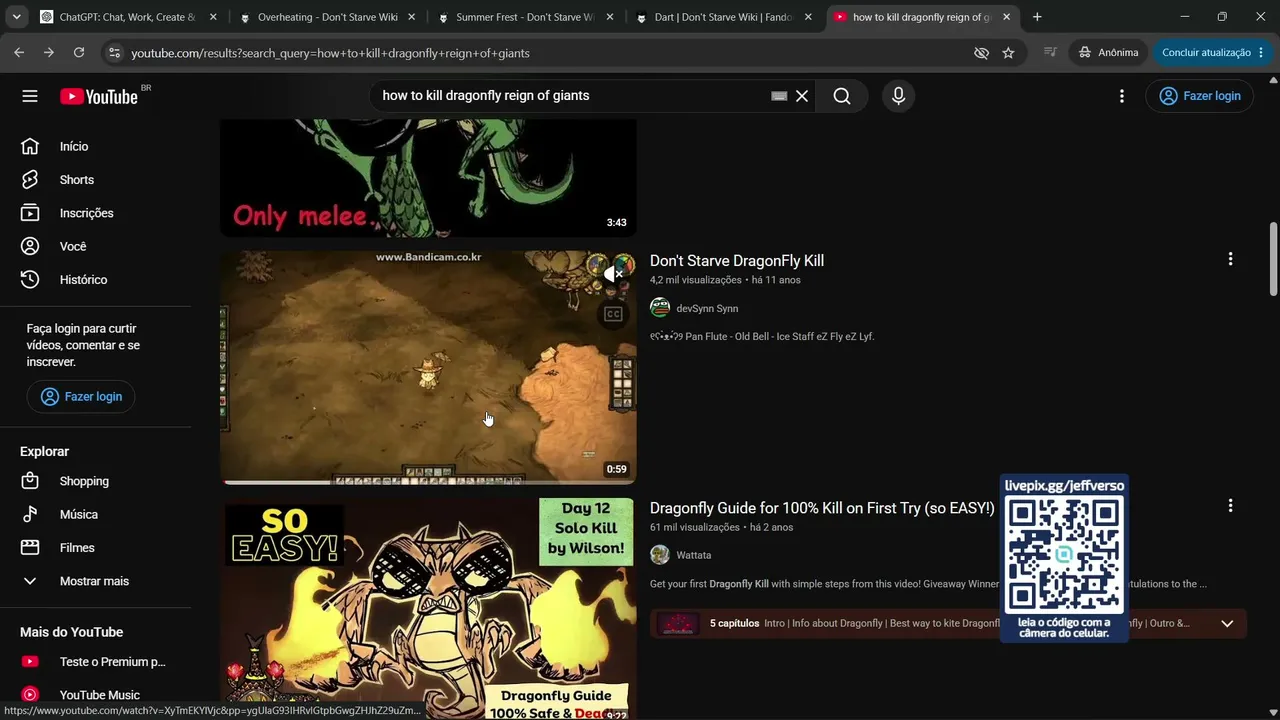
Task: Click the sidebar Fazer login button
Action: click(81, 397)
